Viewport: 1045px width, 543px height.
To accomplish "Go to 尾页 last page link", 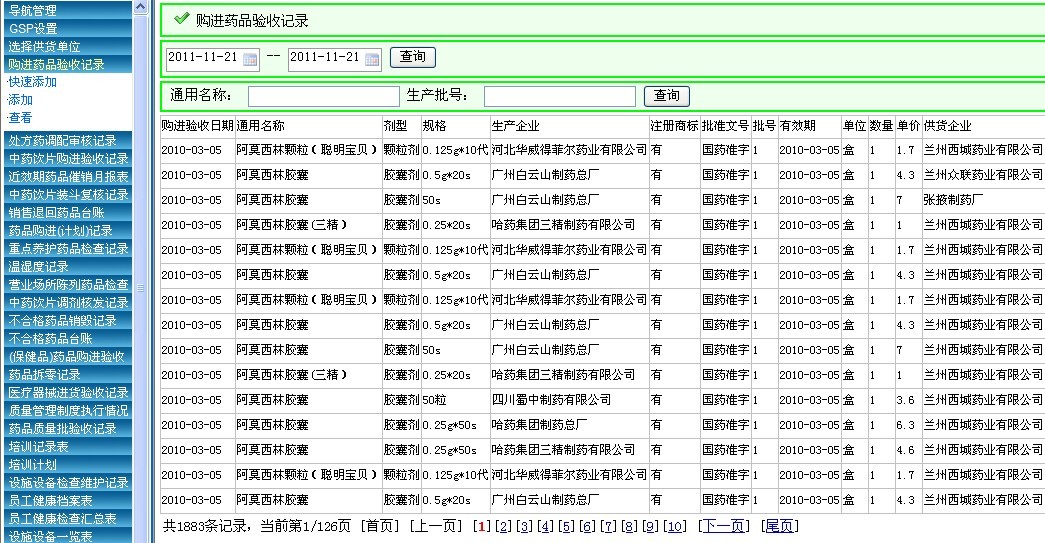I will pyautogui.click(x=779, y=526).
